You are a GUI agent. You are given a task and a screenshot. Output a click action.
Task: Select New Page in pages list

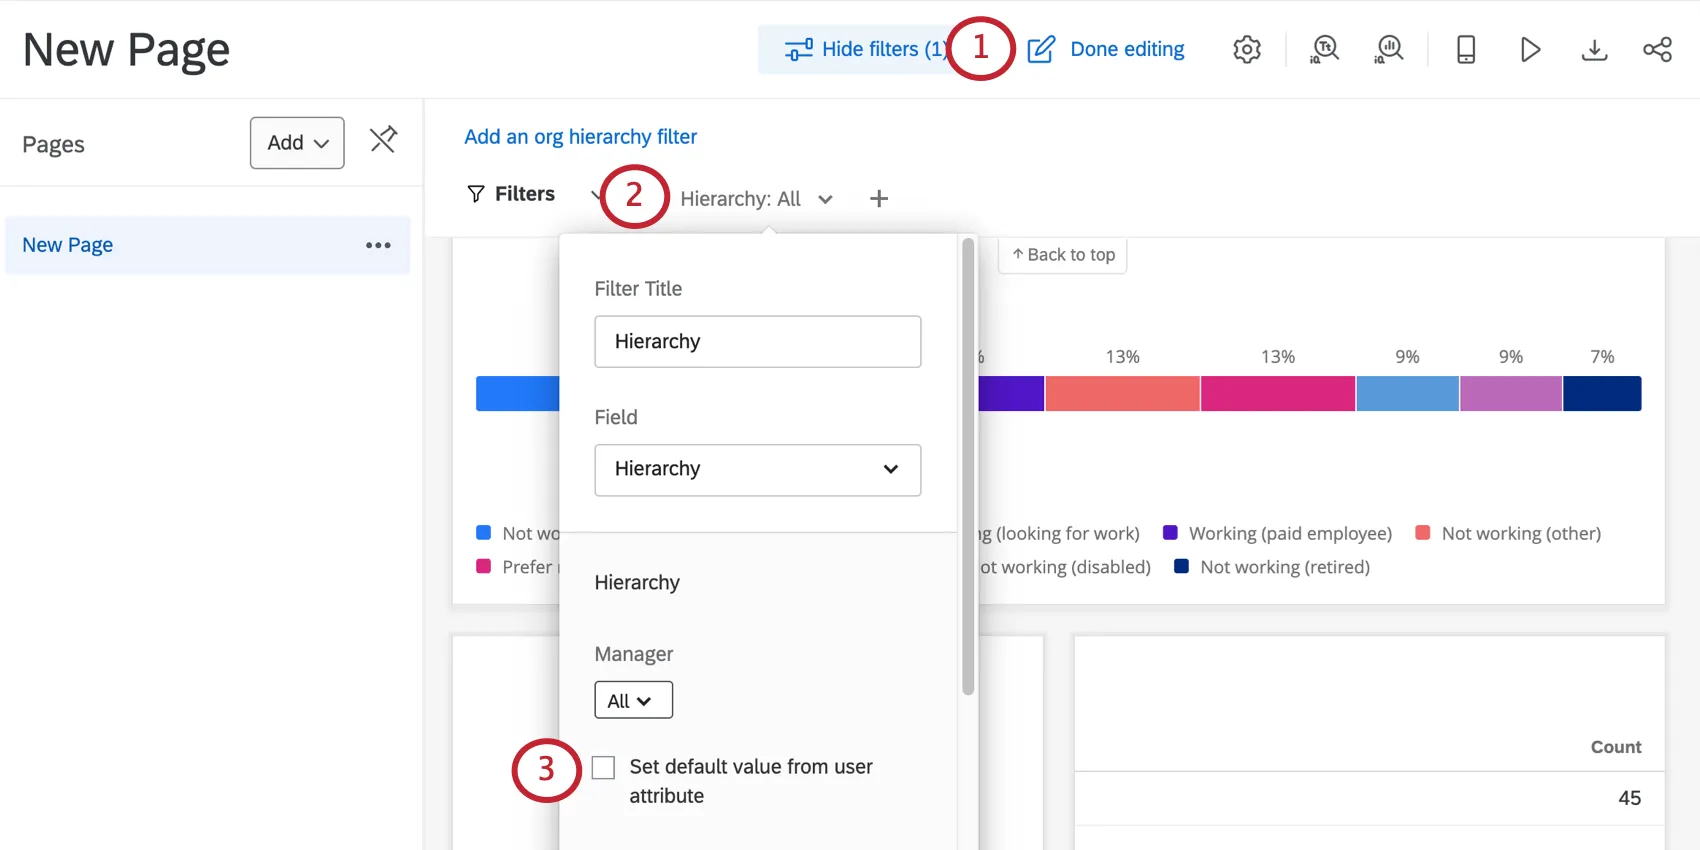[x=68, y=245]
